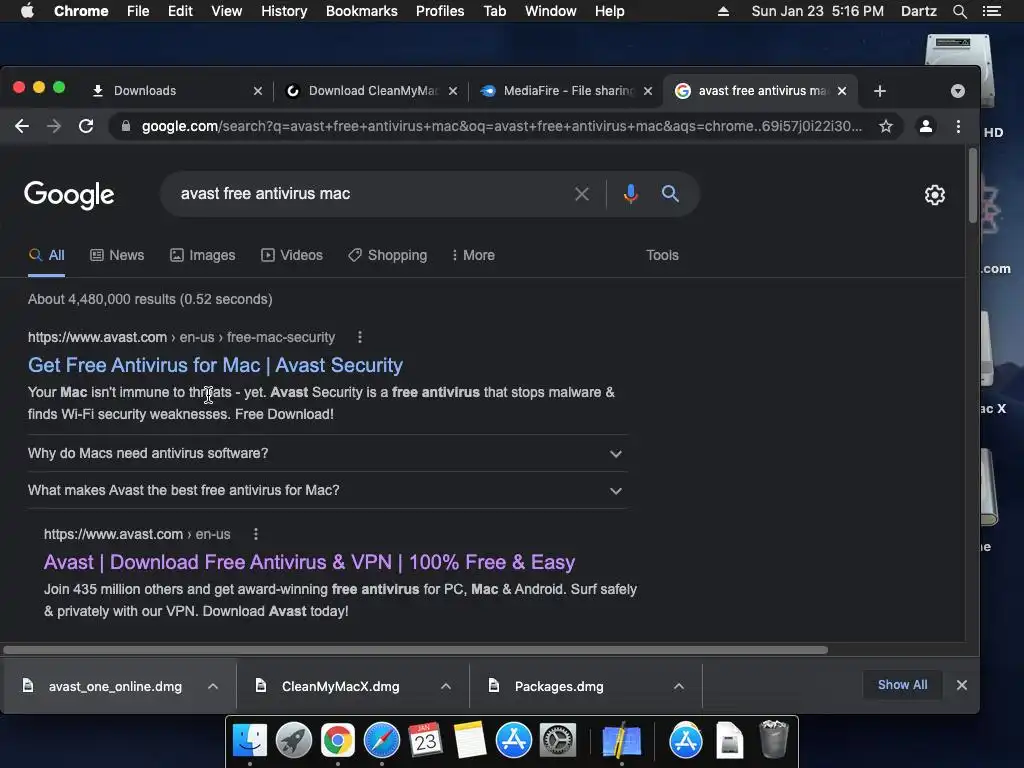Click the Google logo
Screen dimensions: 1024x768
(69, 195)
